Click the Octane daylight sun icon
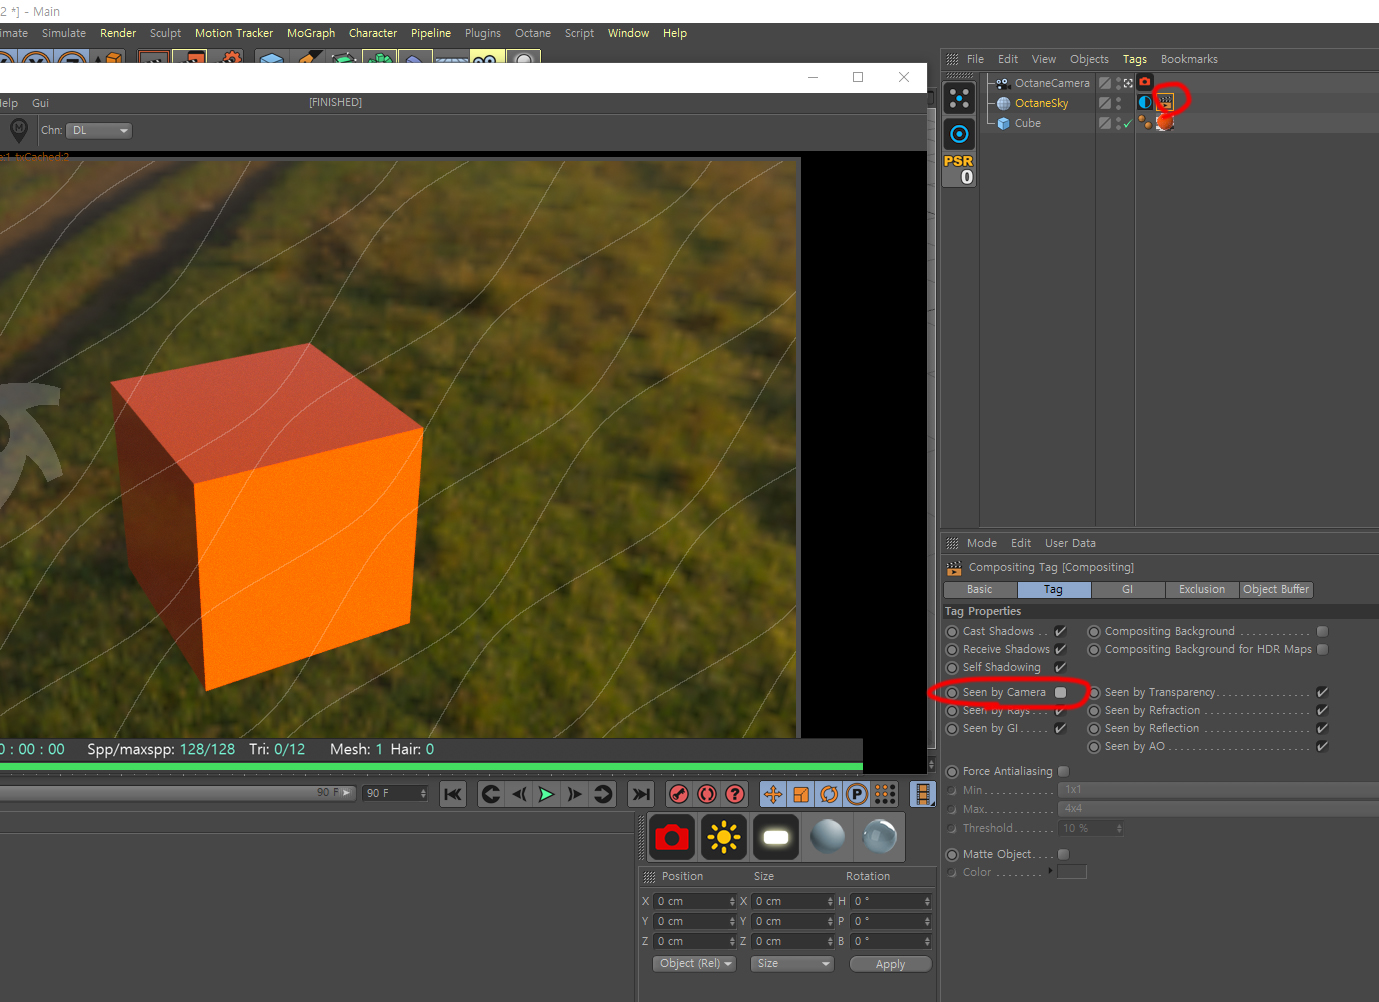The height and width of the screenshot is (1002, 1379). pyautogui.click(x=723, y=837)
